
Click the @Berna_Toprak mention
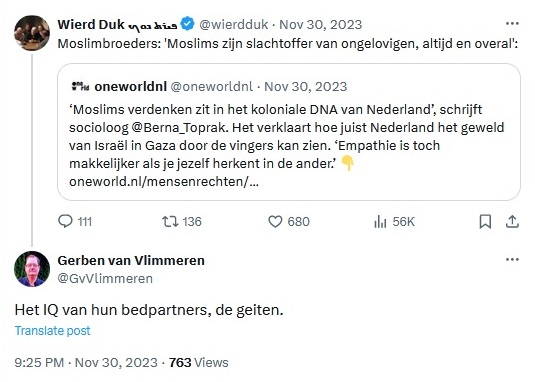[178, 128]
